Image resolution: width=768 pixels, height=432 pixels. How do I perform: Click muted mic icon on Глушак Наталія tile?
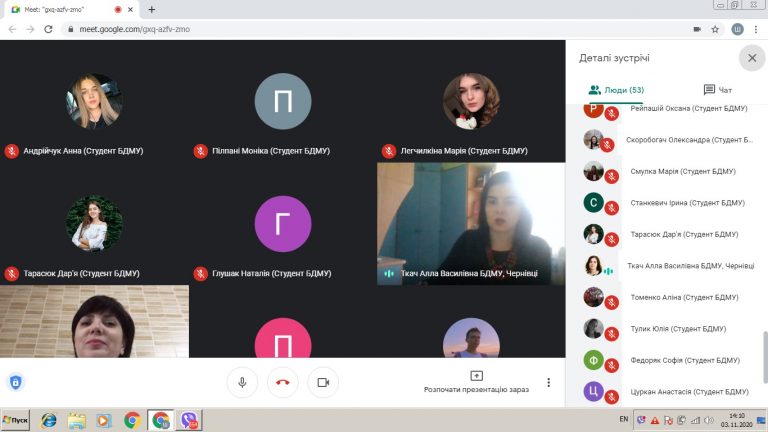[x=200, y=273]
